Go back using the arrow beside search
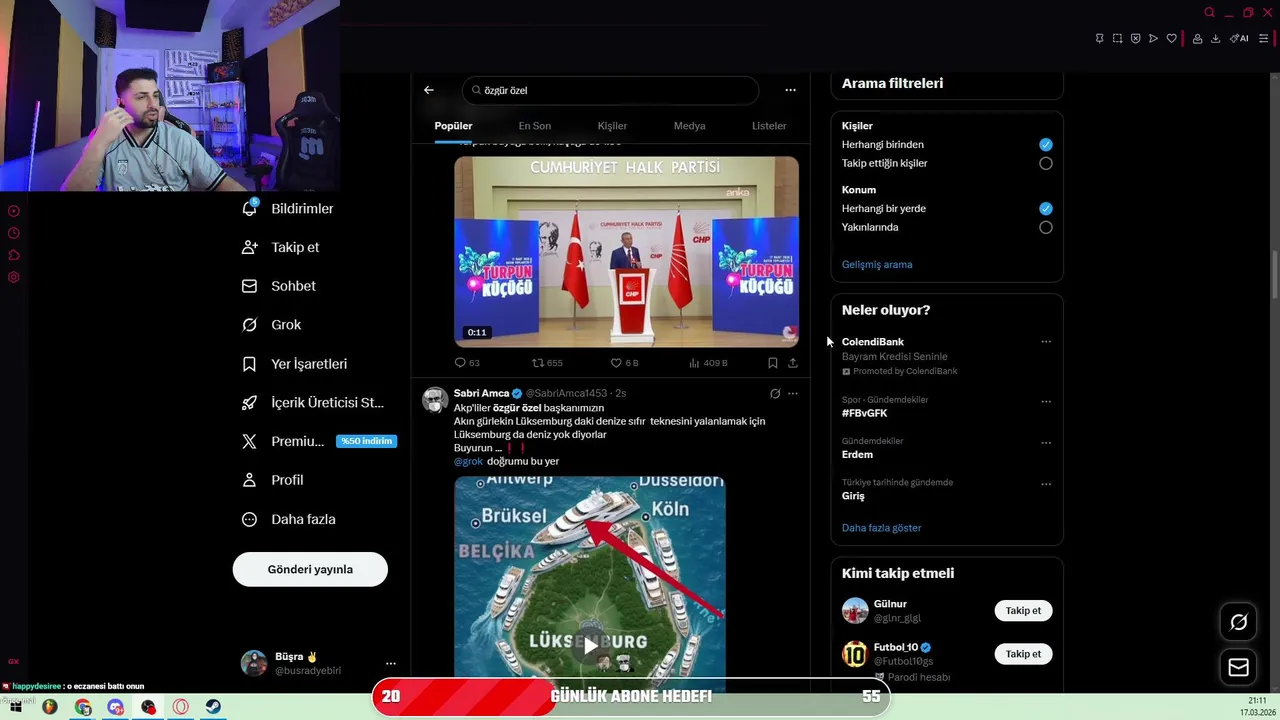1280x720 pixels. tap(428, 90)
